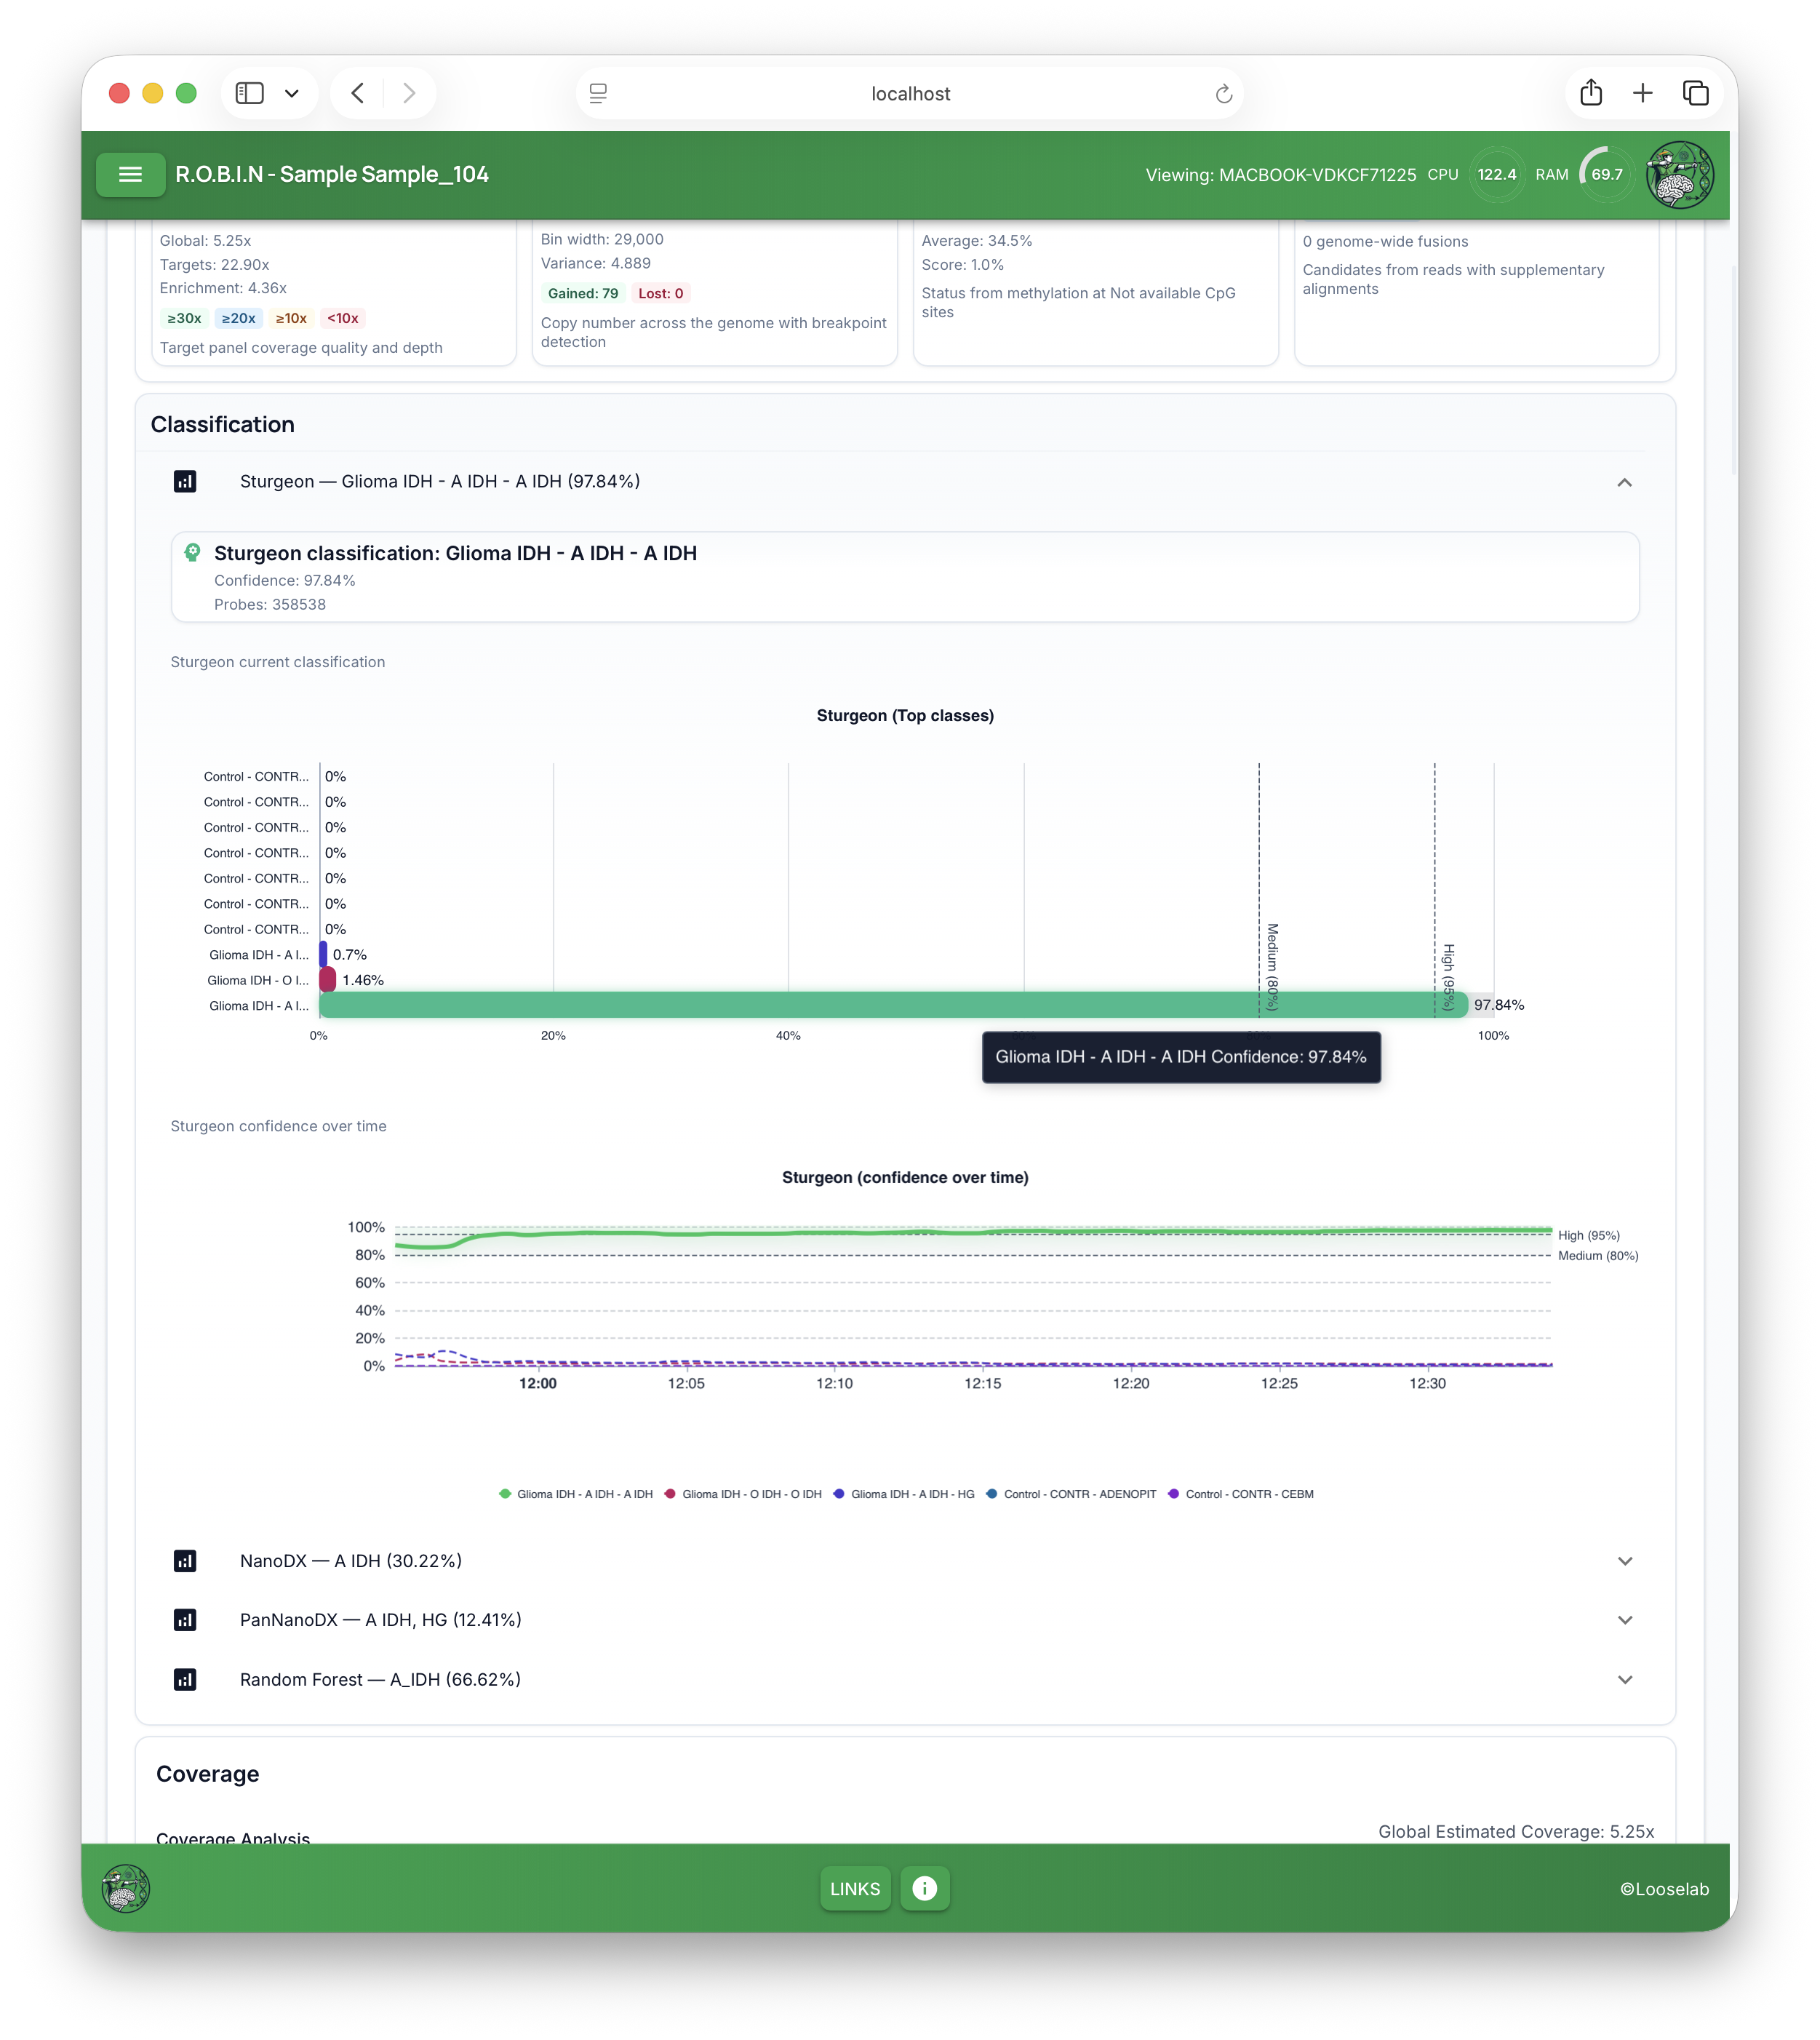
Task: Go back using the browser back arrow
Action: pyautogui.click(x=358, y=94)
